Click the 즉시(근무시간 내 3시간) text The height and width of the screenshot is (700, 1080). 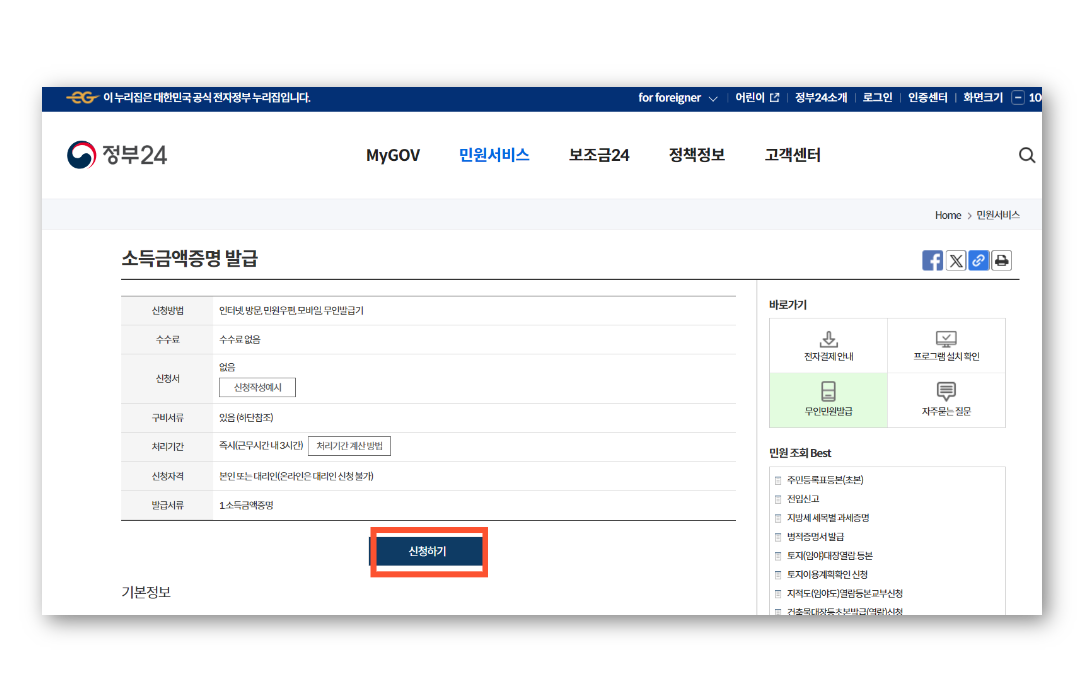point(261,446)
